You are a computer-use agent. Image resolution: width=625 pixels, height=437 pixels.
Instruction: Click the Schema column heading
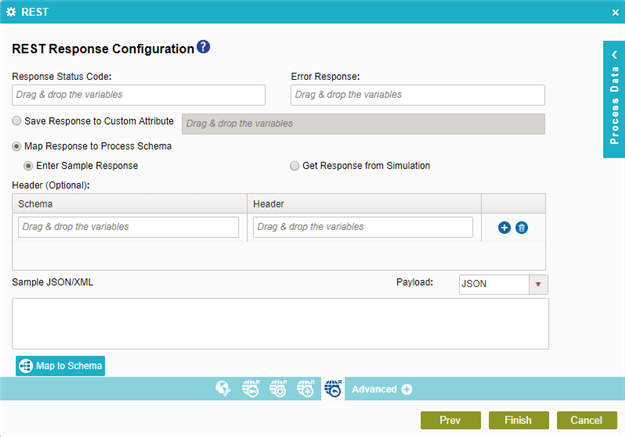35,204
